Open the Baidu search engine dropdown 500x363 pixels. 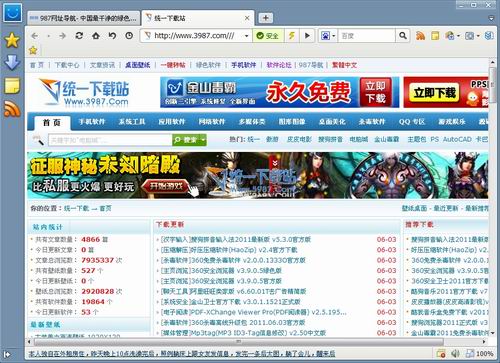click(328, 36)
